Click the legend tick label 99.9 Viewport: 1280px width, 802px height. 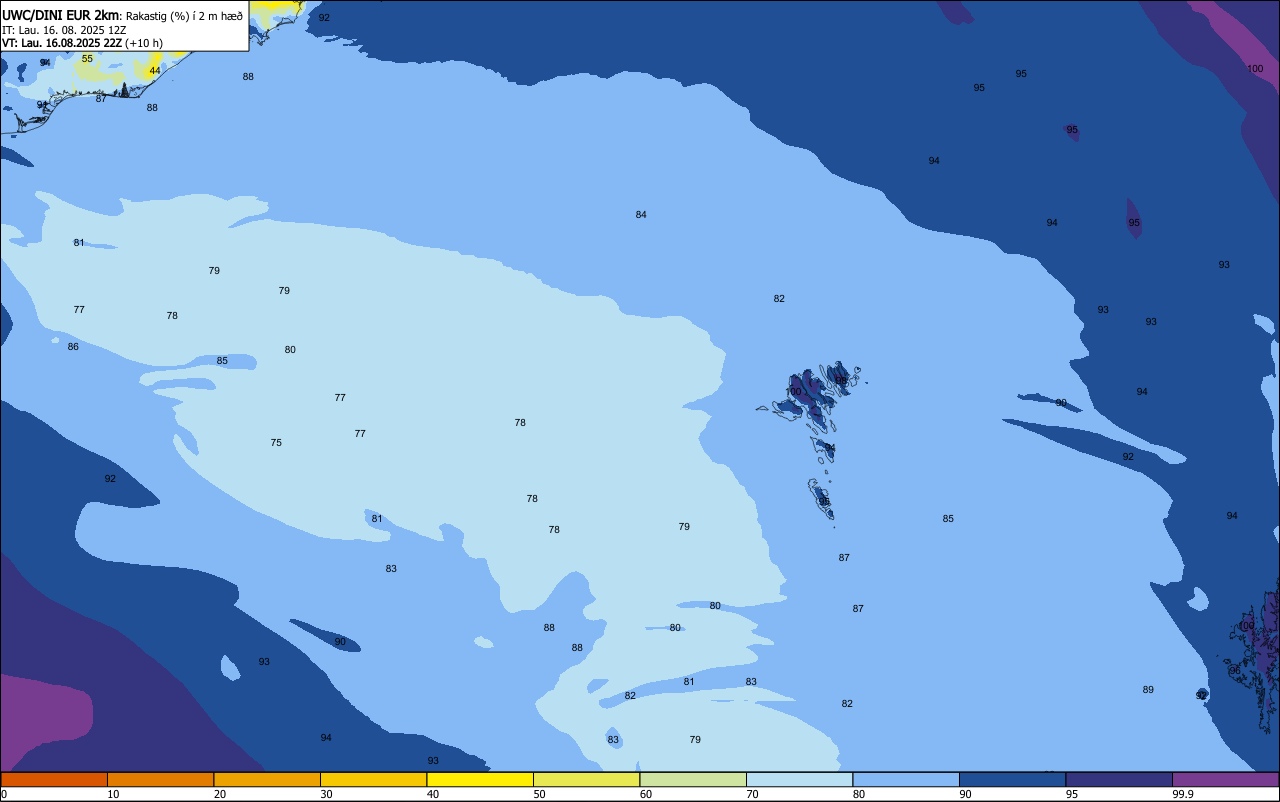coord(1184,794)
